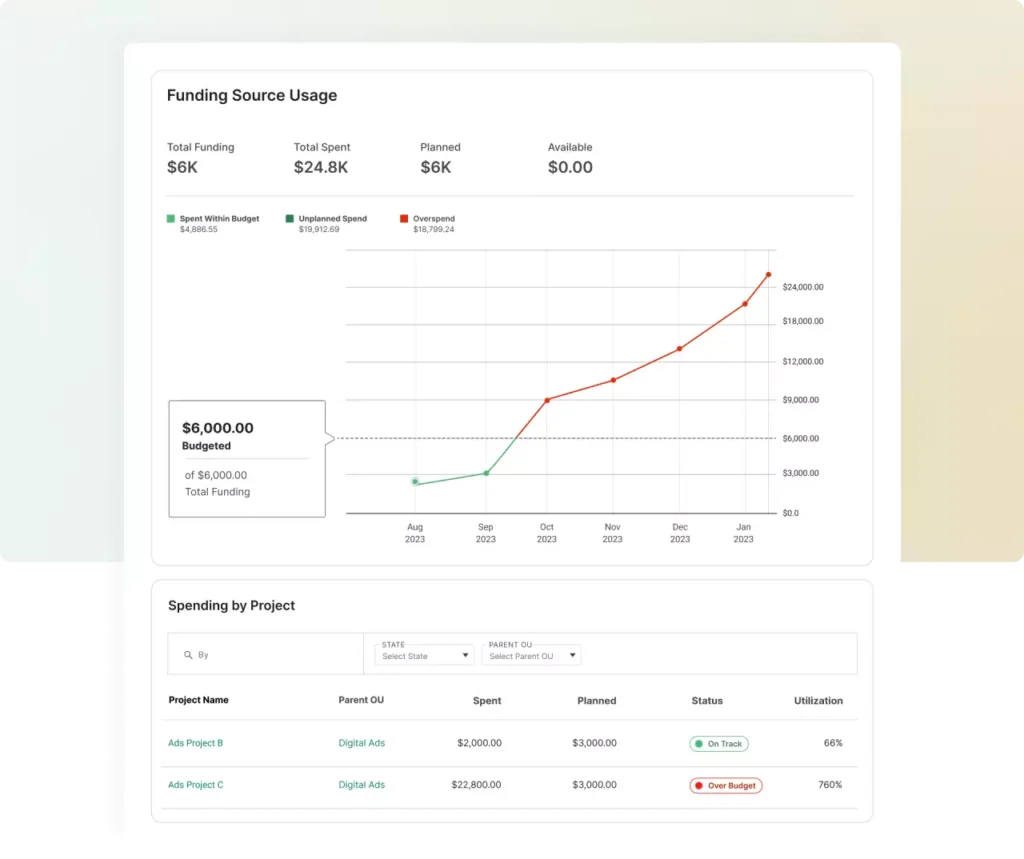
Task: Click the caret icon on the Parent OU selector
Action: pyautogui.click(x=573, y=656)
